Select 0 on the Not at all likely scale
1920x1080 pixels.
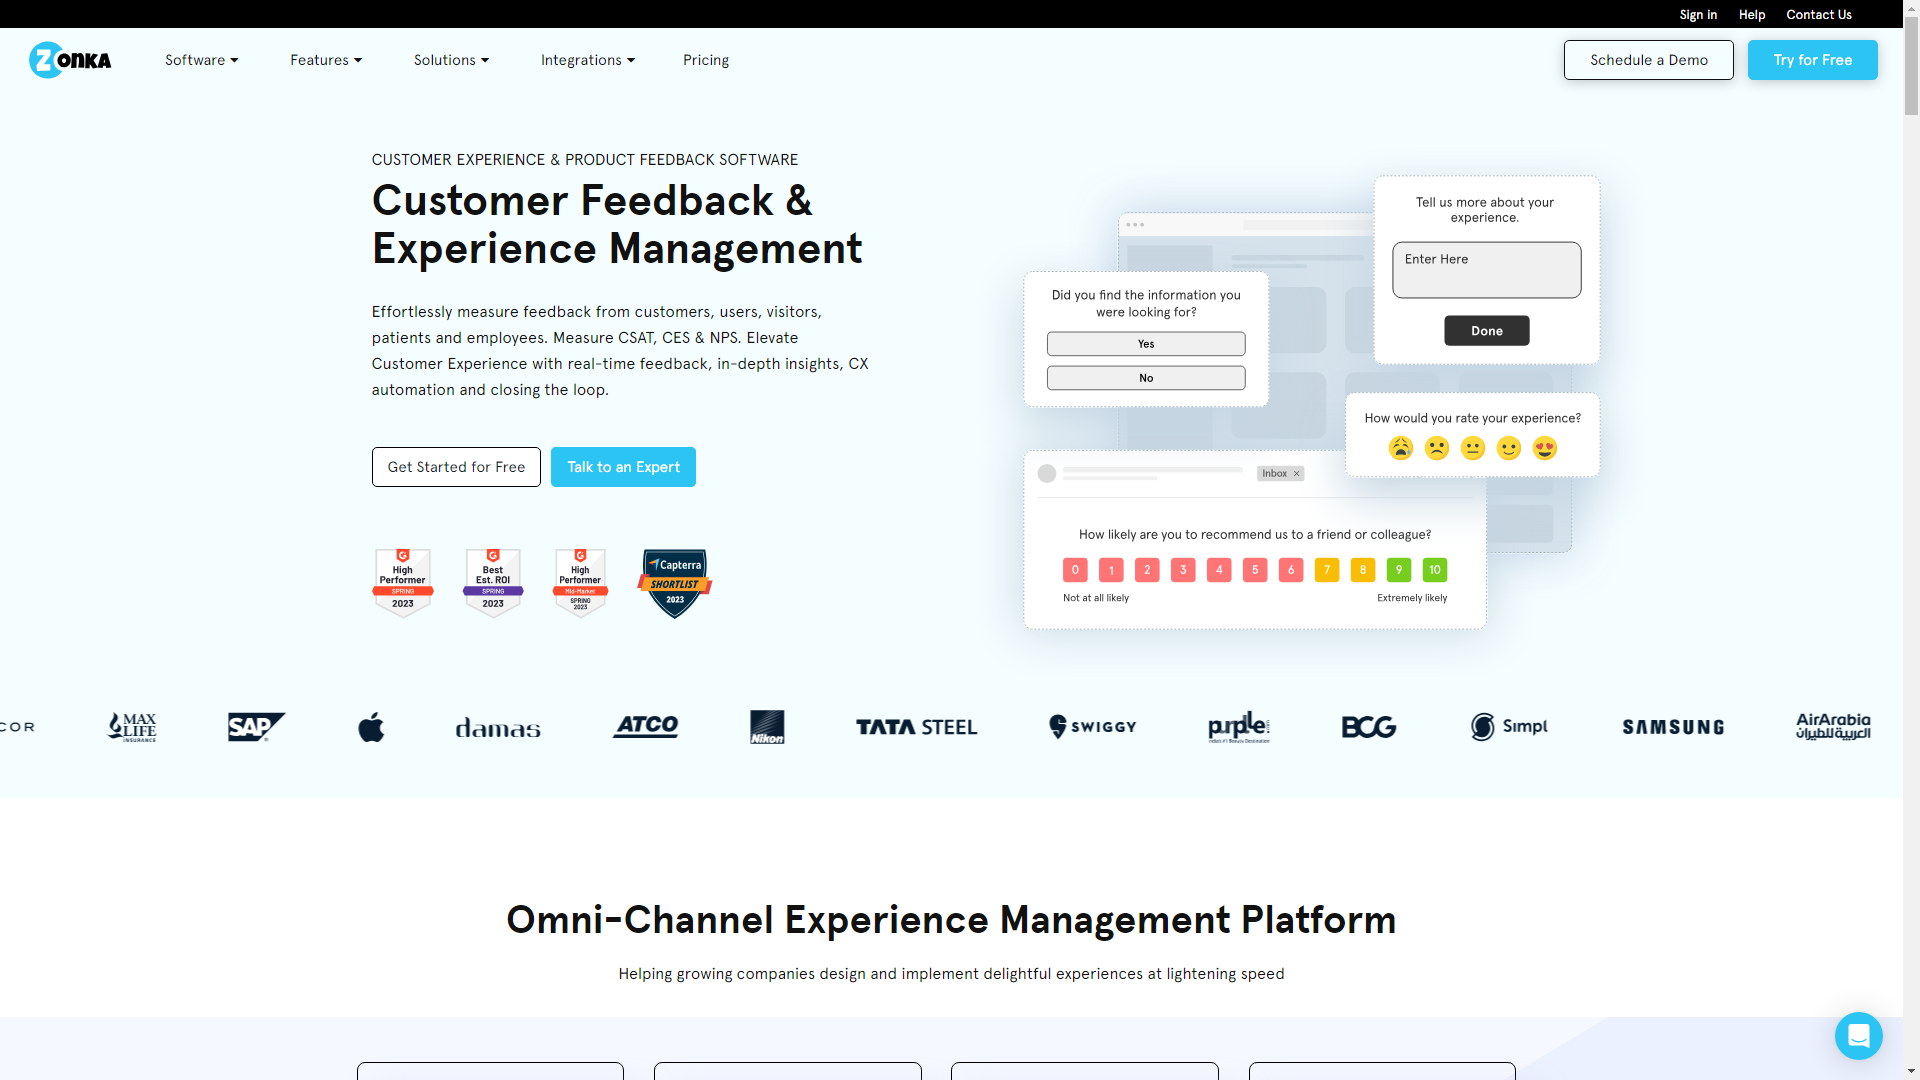[x=1075, y=569]
